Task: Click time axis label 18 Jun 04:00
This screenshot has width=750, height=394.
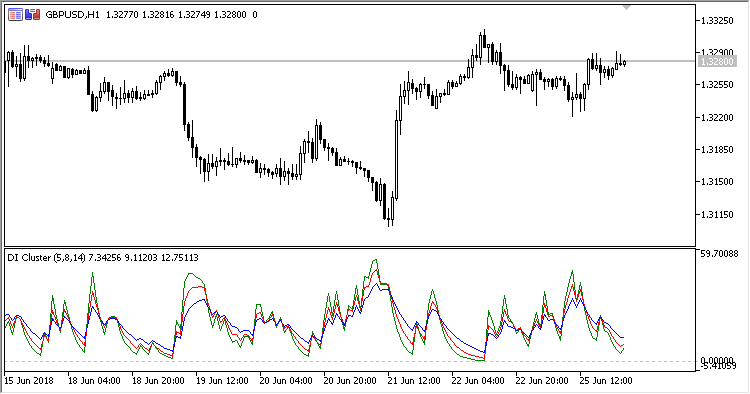Action: [94, 381]
